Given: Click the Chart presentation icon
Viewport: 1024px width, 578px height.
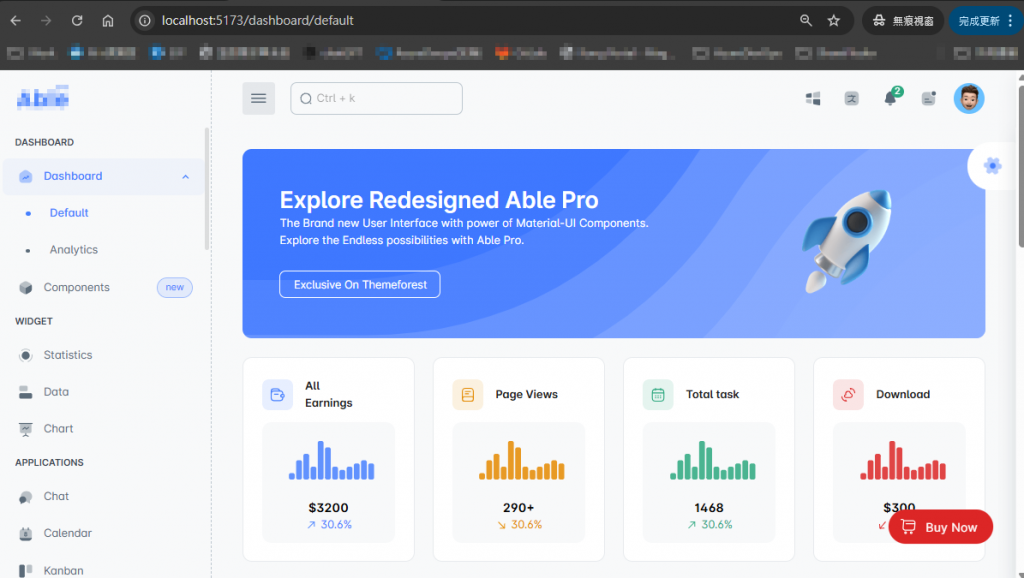Looking at the screenshot, I should (x=25, y=429).
